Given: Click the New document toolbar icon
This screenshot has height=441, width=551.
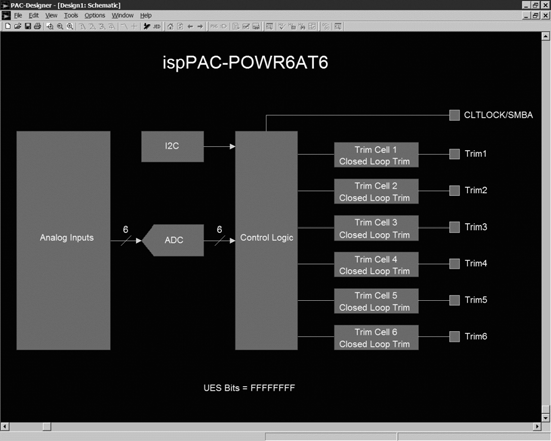Looking at the screenshot, I should click(x=8, y=26).
